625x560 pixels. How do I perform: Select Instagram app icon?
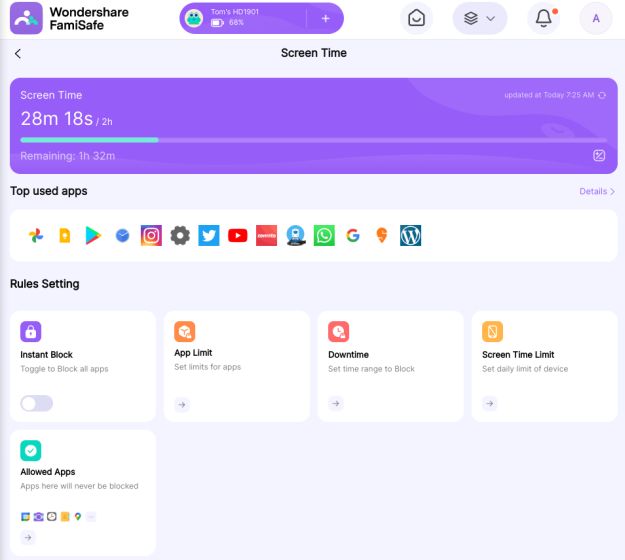pyautogui.click(x=151, y=236)
